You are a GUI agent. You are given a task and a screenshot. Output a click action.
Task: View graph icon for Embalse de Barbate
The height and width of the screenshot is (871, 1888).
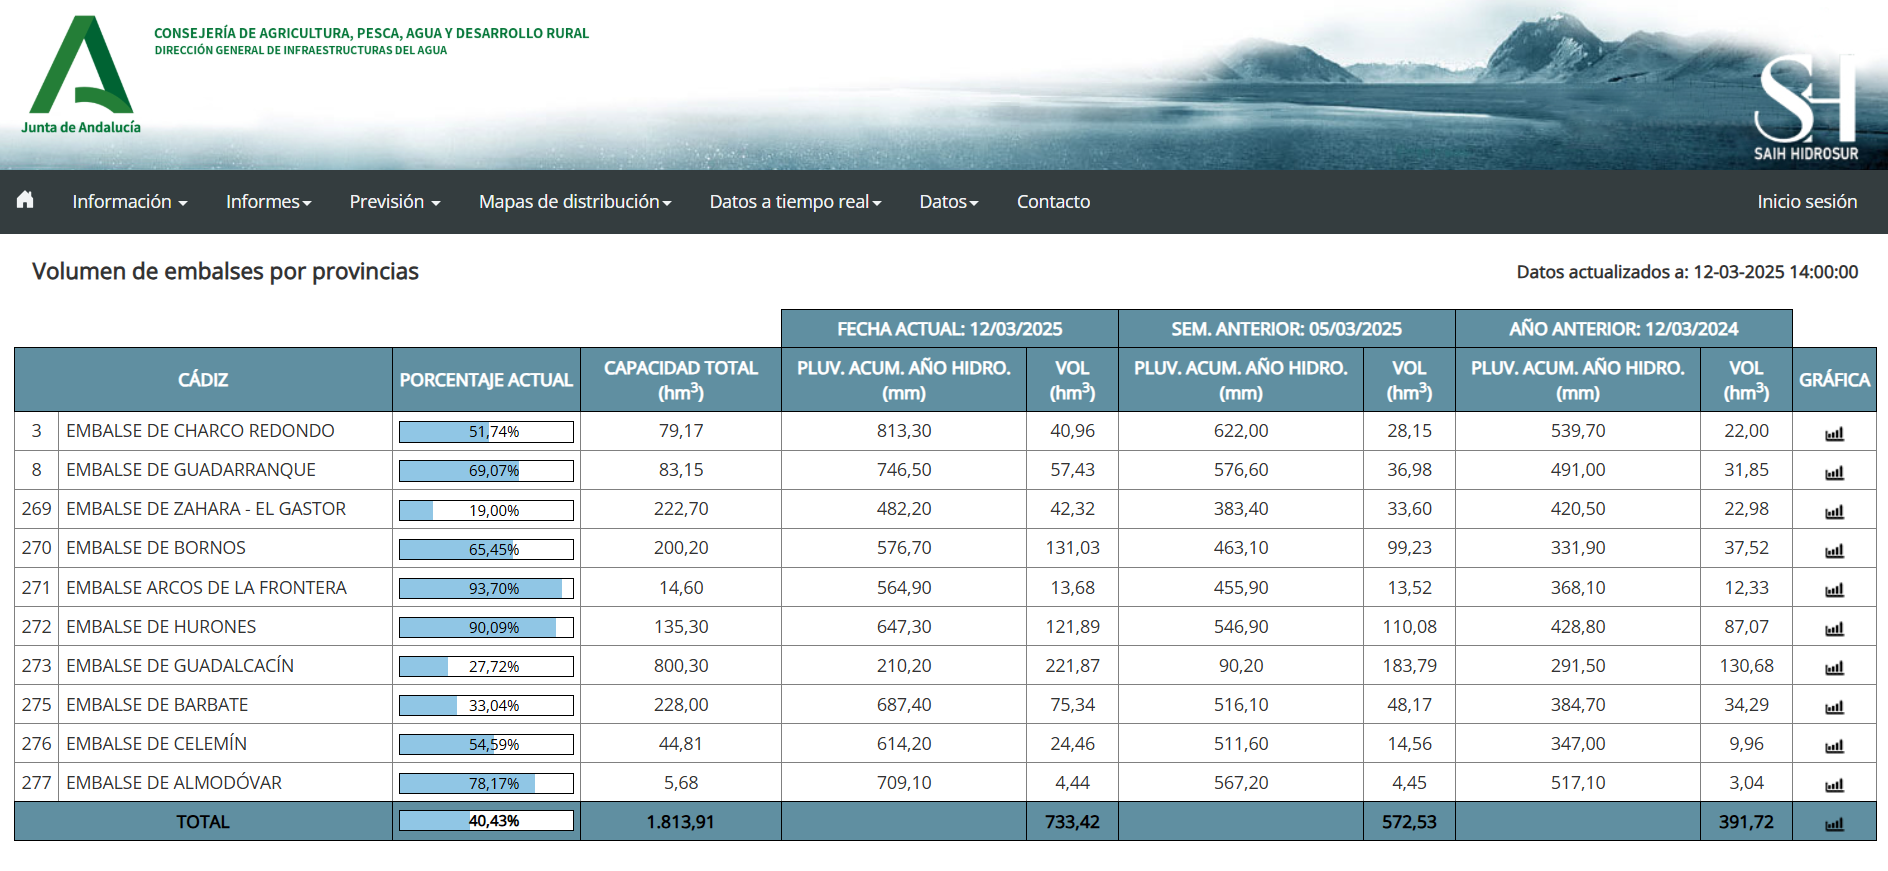coord(1834,706)
